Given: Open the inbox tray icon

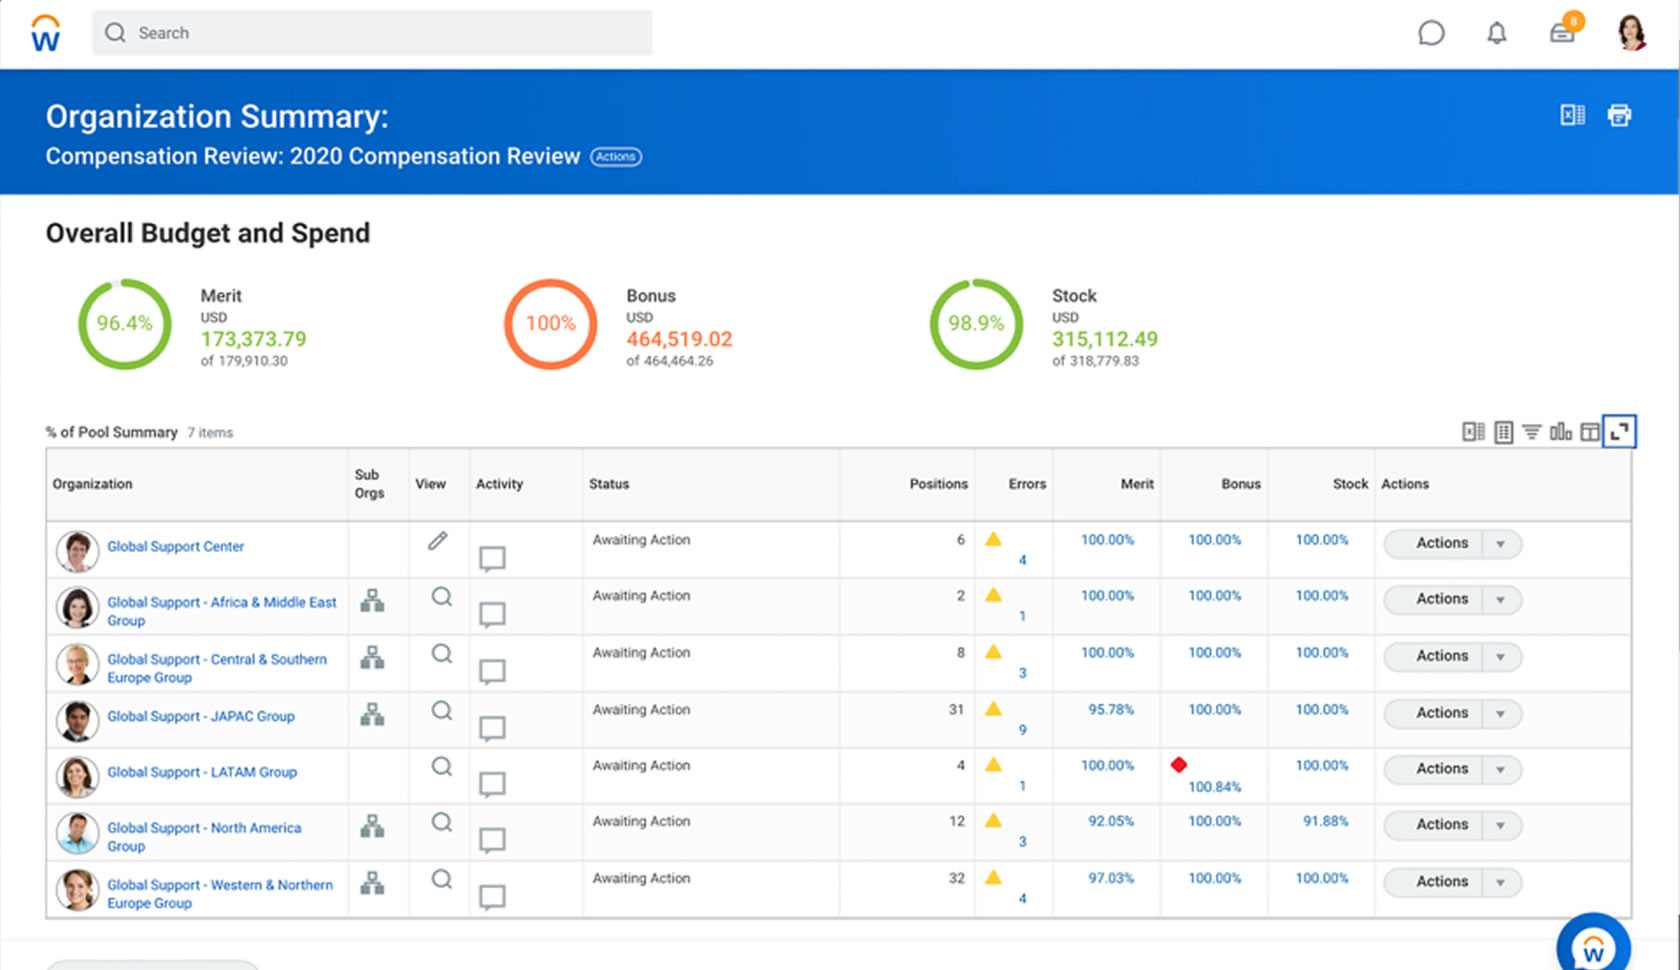Looking at the screenshot, I should point(1562,33).
